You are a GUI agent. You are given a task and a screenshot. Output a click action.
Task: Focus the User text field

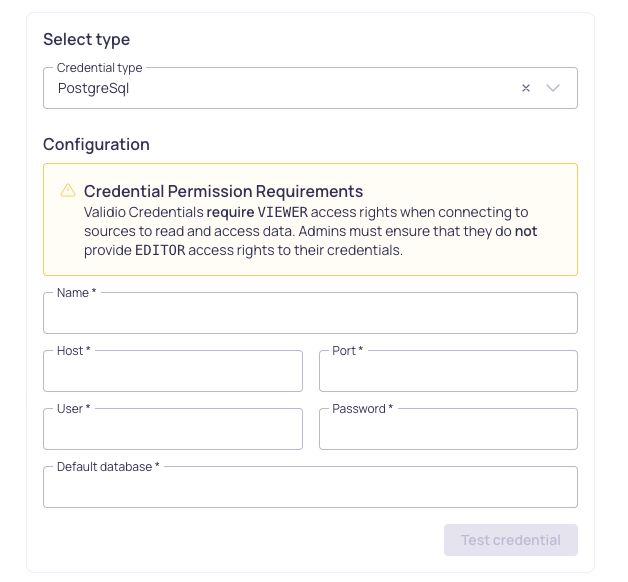[x=173, y=430]
